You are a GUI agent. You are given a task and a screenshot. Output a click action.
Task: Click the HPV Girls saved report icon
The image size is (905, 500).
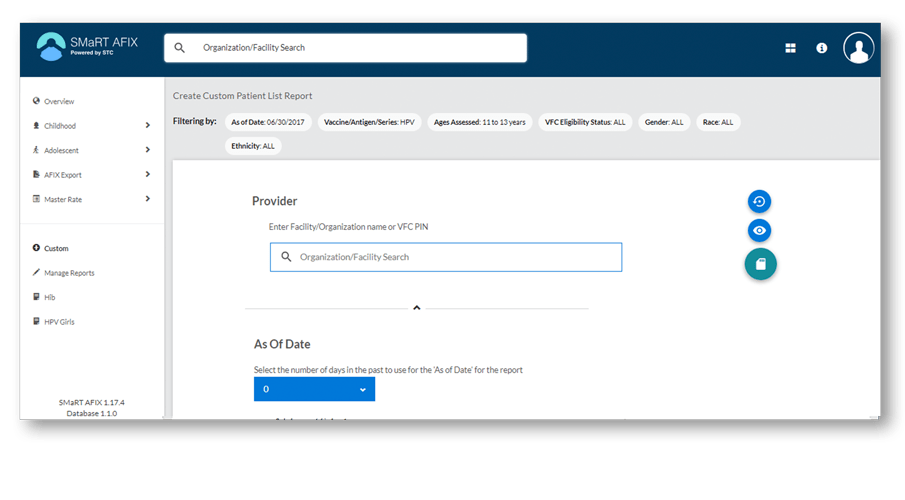tap(36, 321)
